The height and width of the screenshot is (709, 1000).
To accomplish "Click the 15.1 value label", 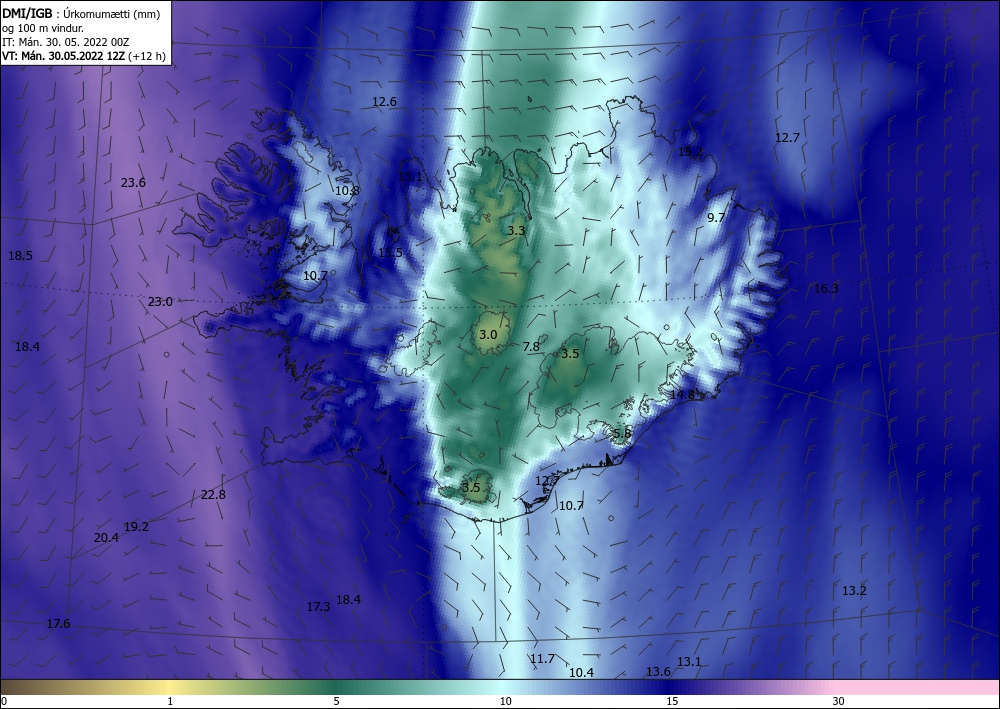I will coord(409,177).
